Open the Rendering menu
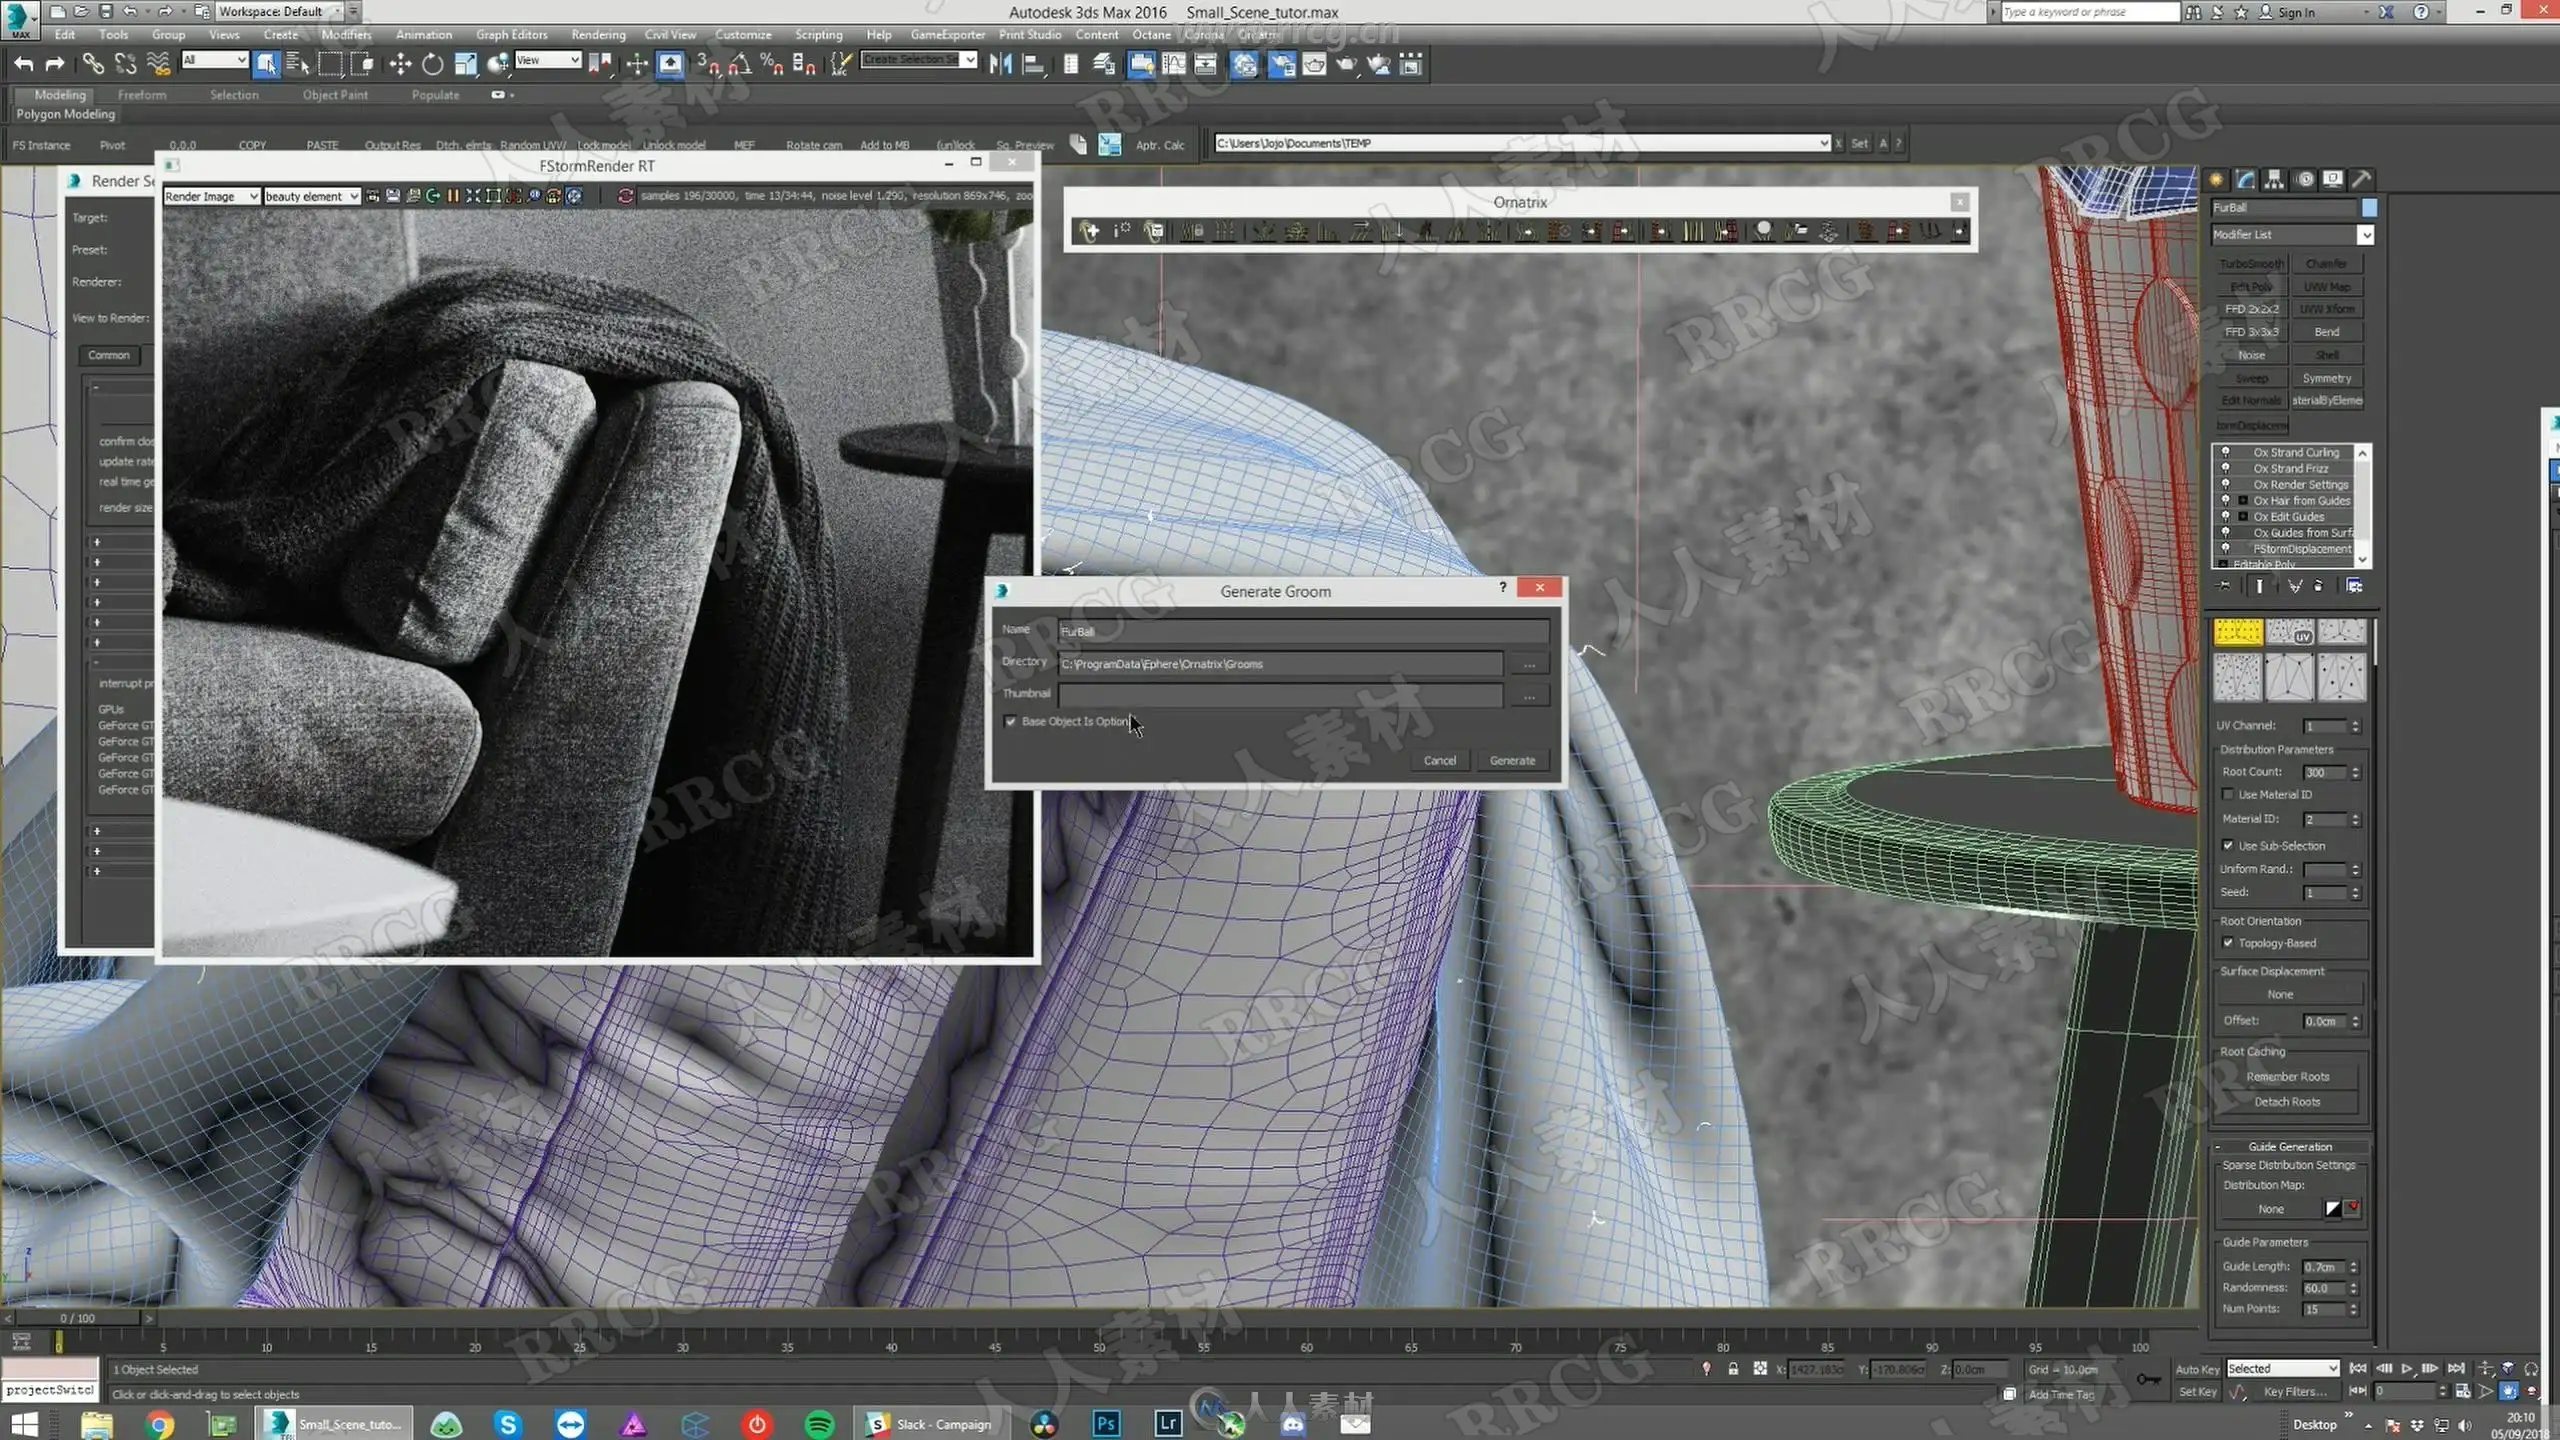This screenshot has width=2560, height=1440. 598,35
